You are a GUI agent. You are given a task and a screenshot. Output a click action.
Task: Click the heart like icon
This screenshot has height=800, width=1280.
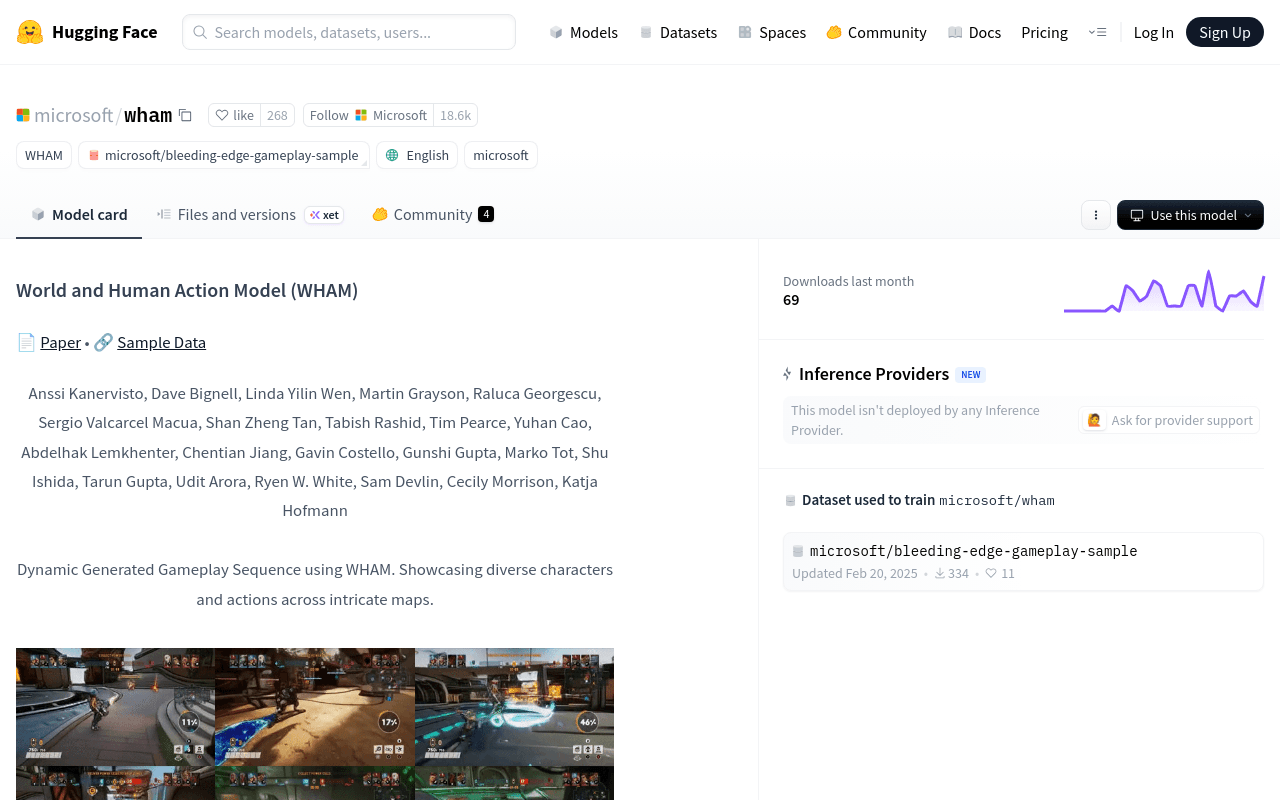222,115
